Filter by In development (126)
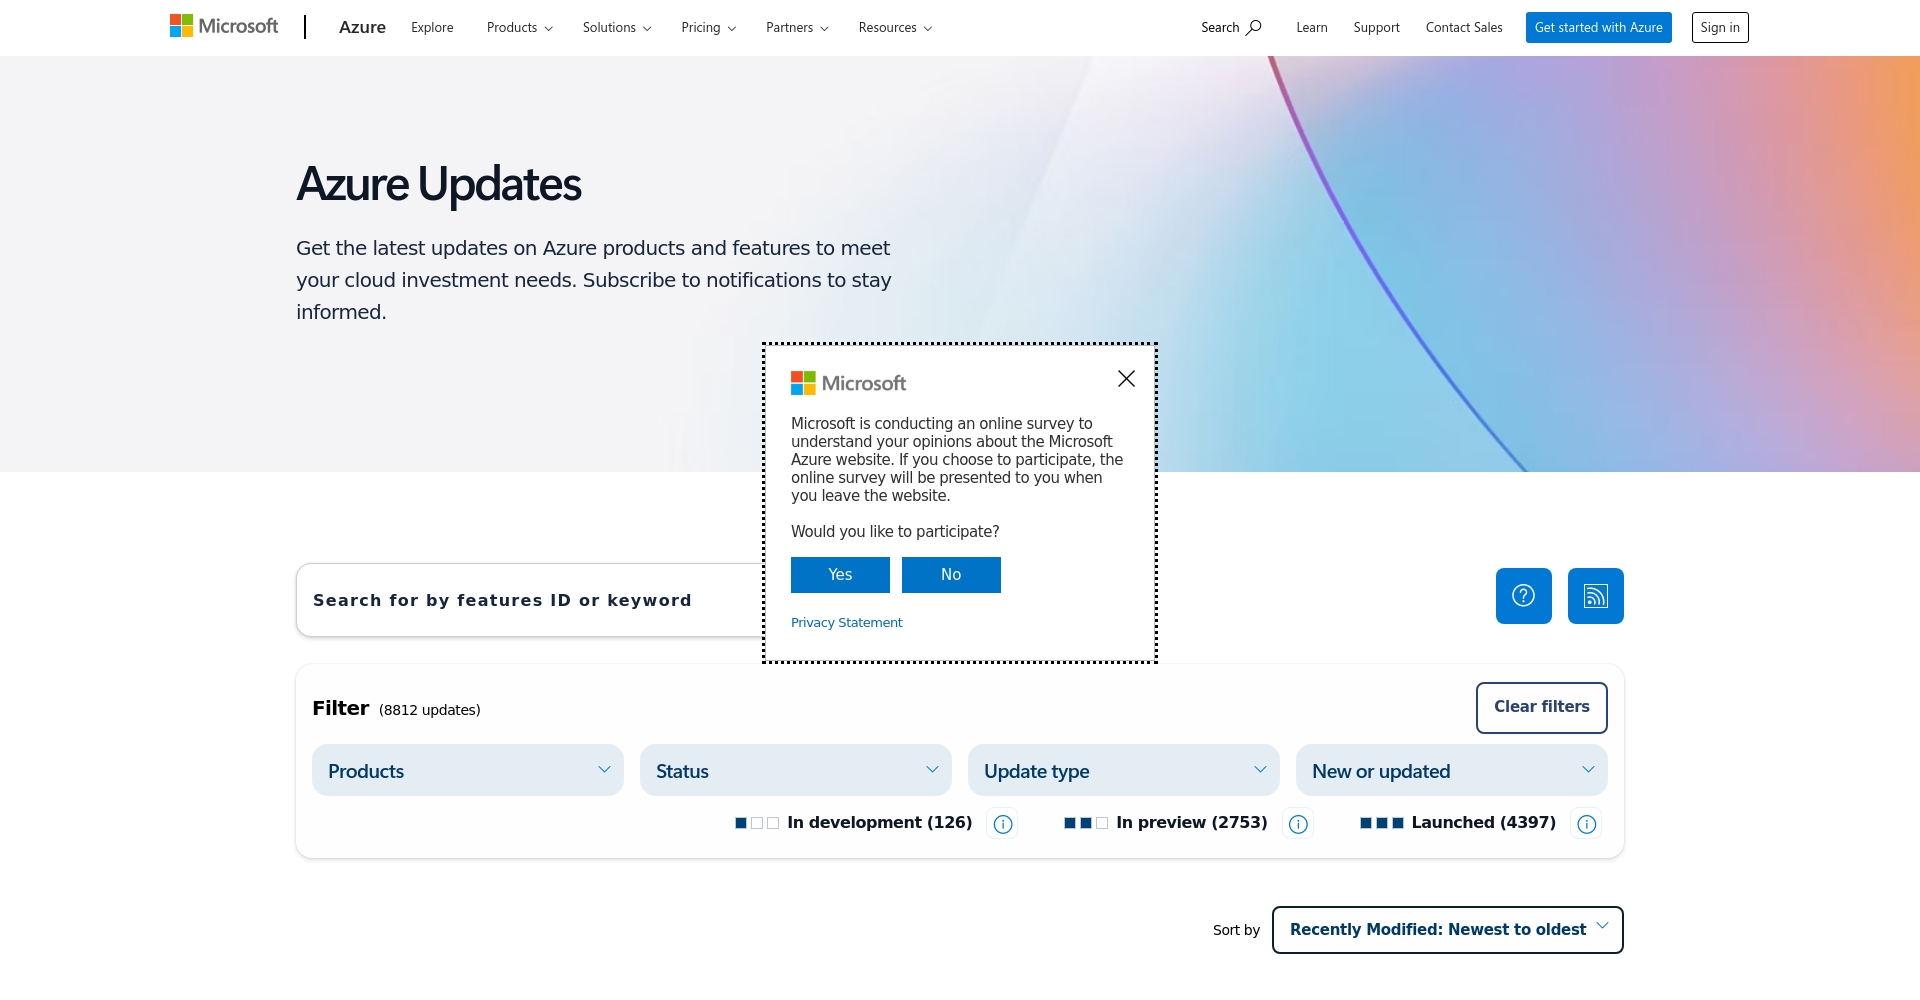Viewport: 1920px width, 1000px height. 854,823
